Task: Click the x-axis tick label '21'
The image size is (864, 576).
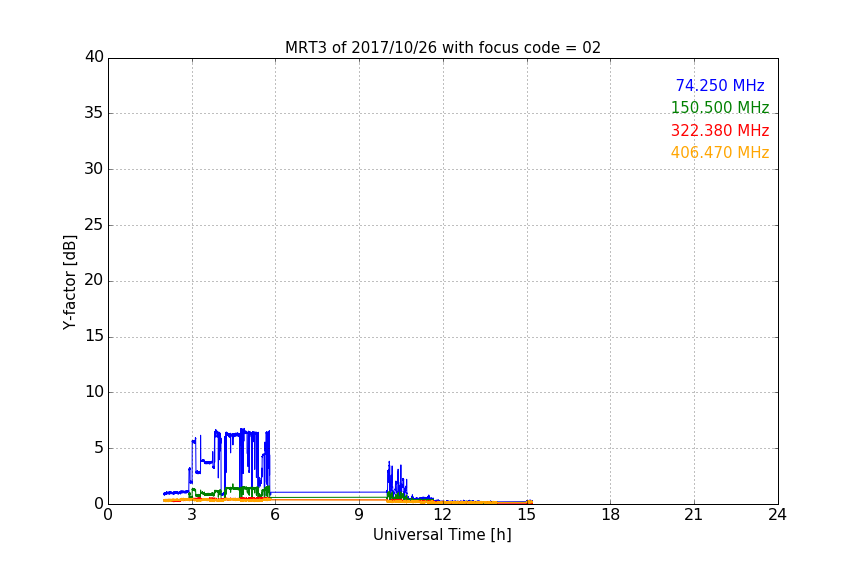Action: pos(694,515)
